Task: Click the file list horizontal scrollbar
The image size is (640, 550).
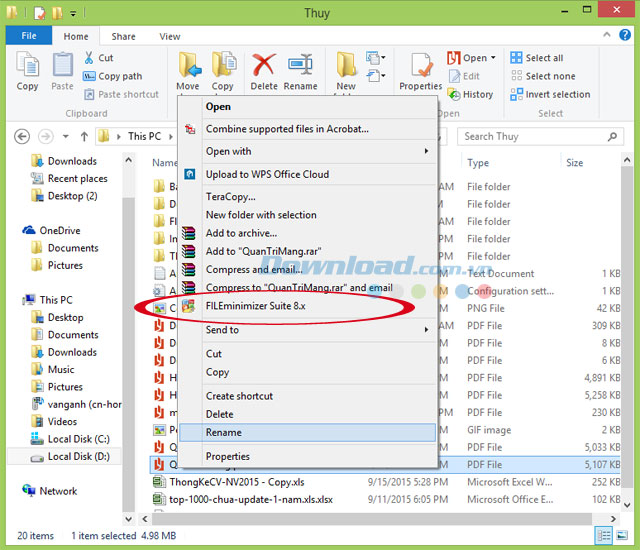Action: (371, 519)
